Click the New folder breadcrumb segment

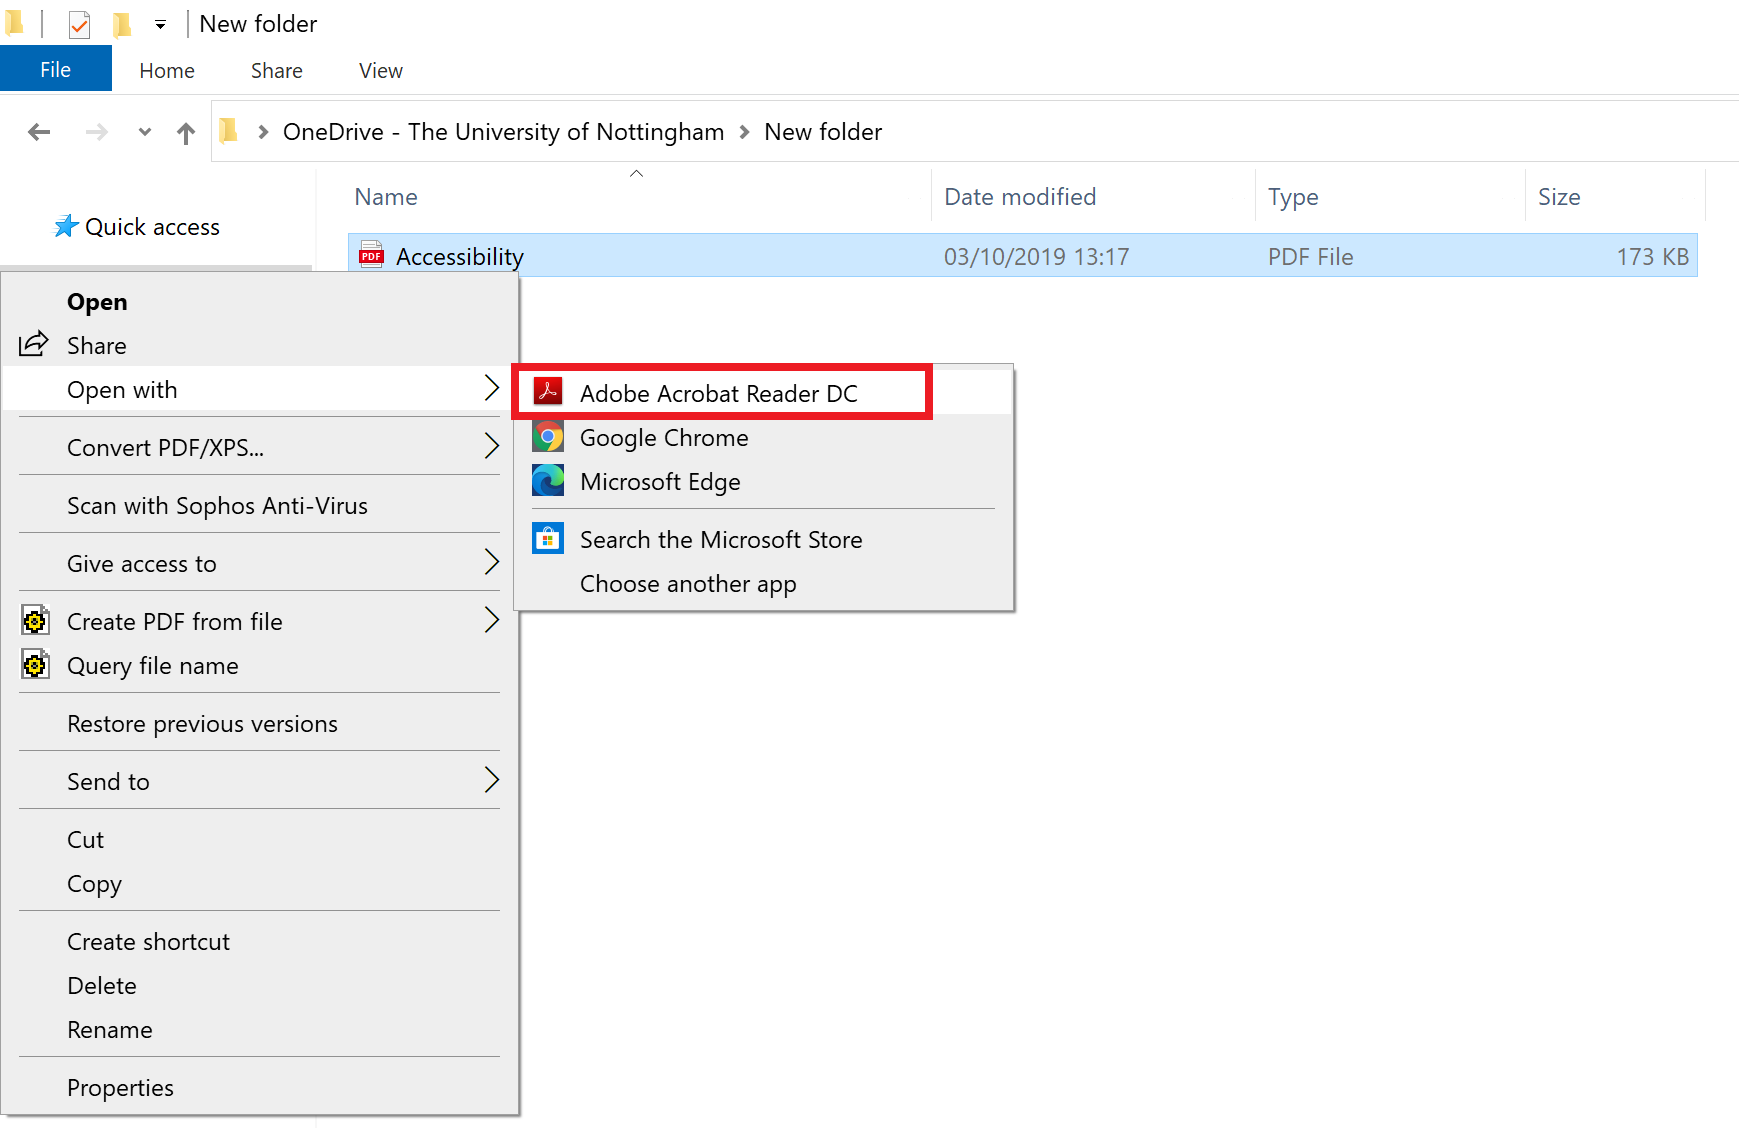pos(823,132)
